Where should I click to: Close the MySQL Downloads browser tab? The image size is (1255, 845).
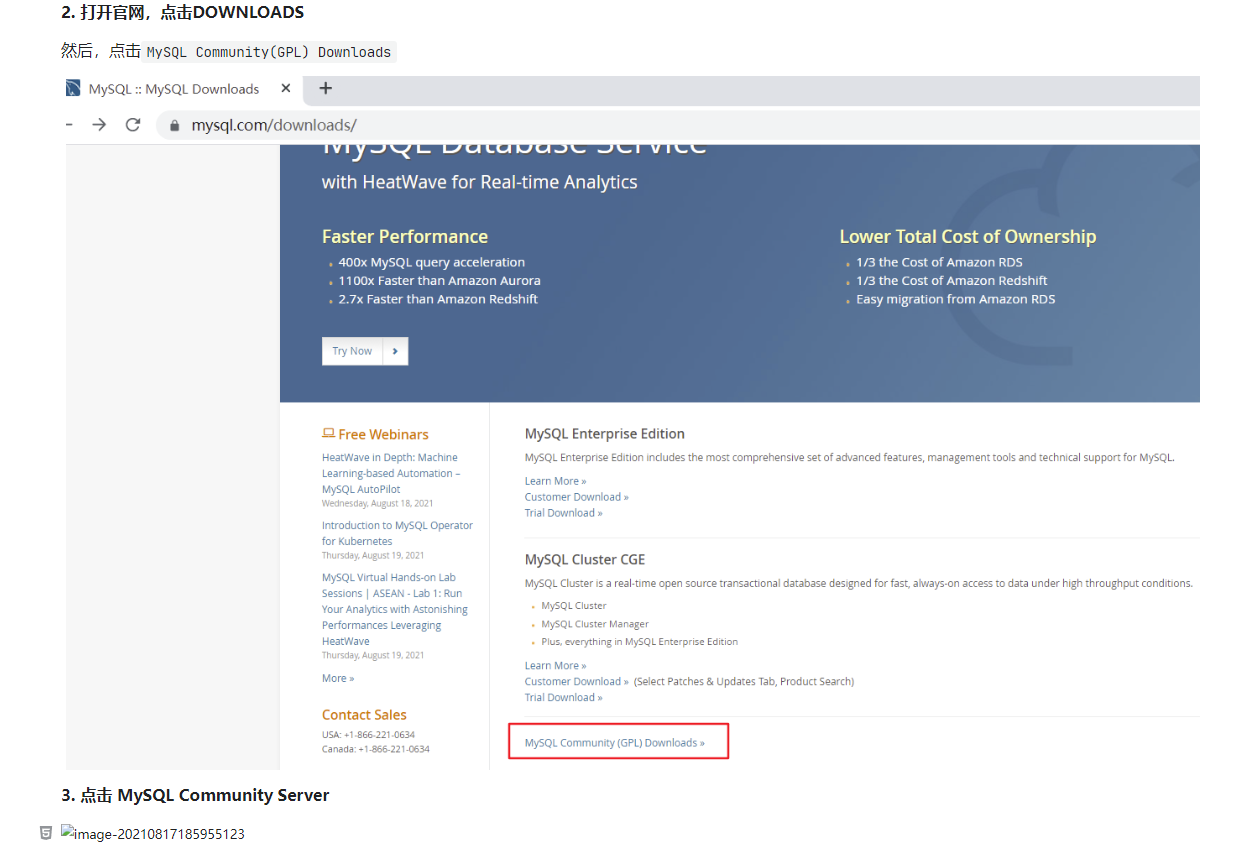point(285,89)
